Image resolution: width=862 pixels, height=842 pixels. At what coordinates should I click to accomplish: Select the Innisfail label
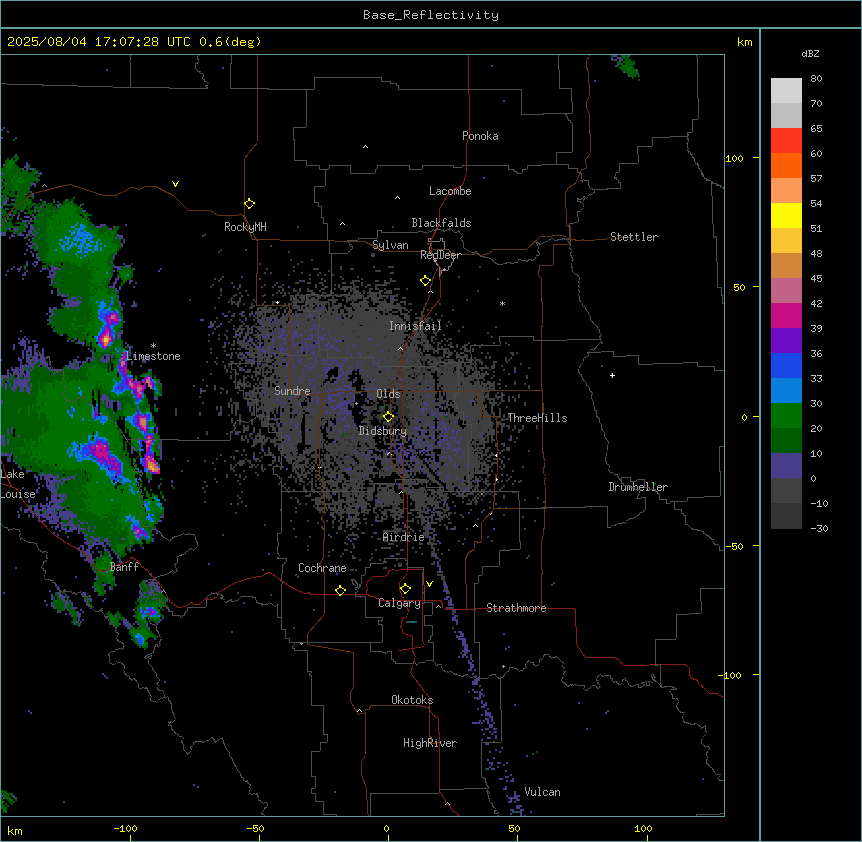[x=415, y=326]
